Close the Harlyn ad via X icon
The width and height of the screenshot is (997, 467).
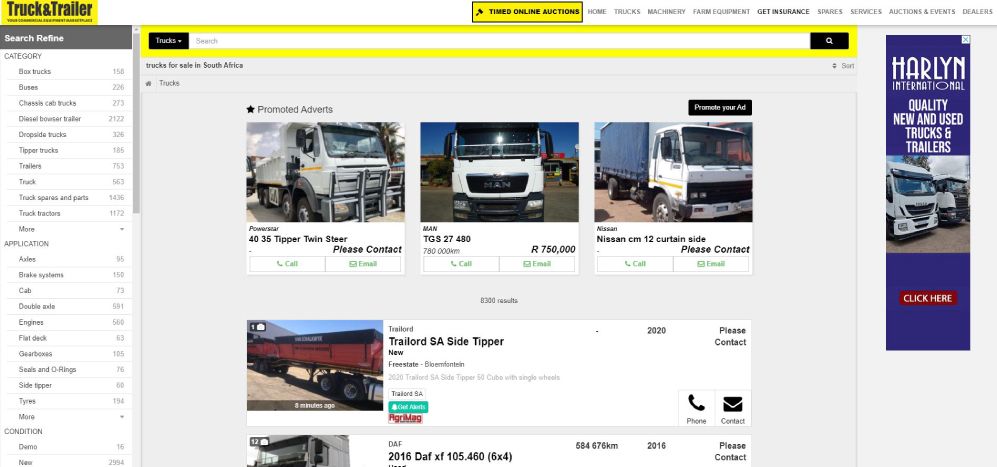965,39
